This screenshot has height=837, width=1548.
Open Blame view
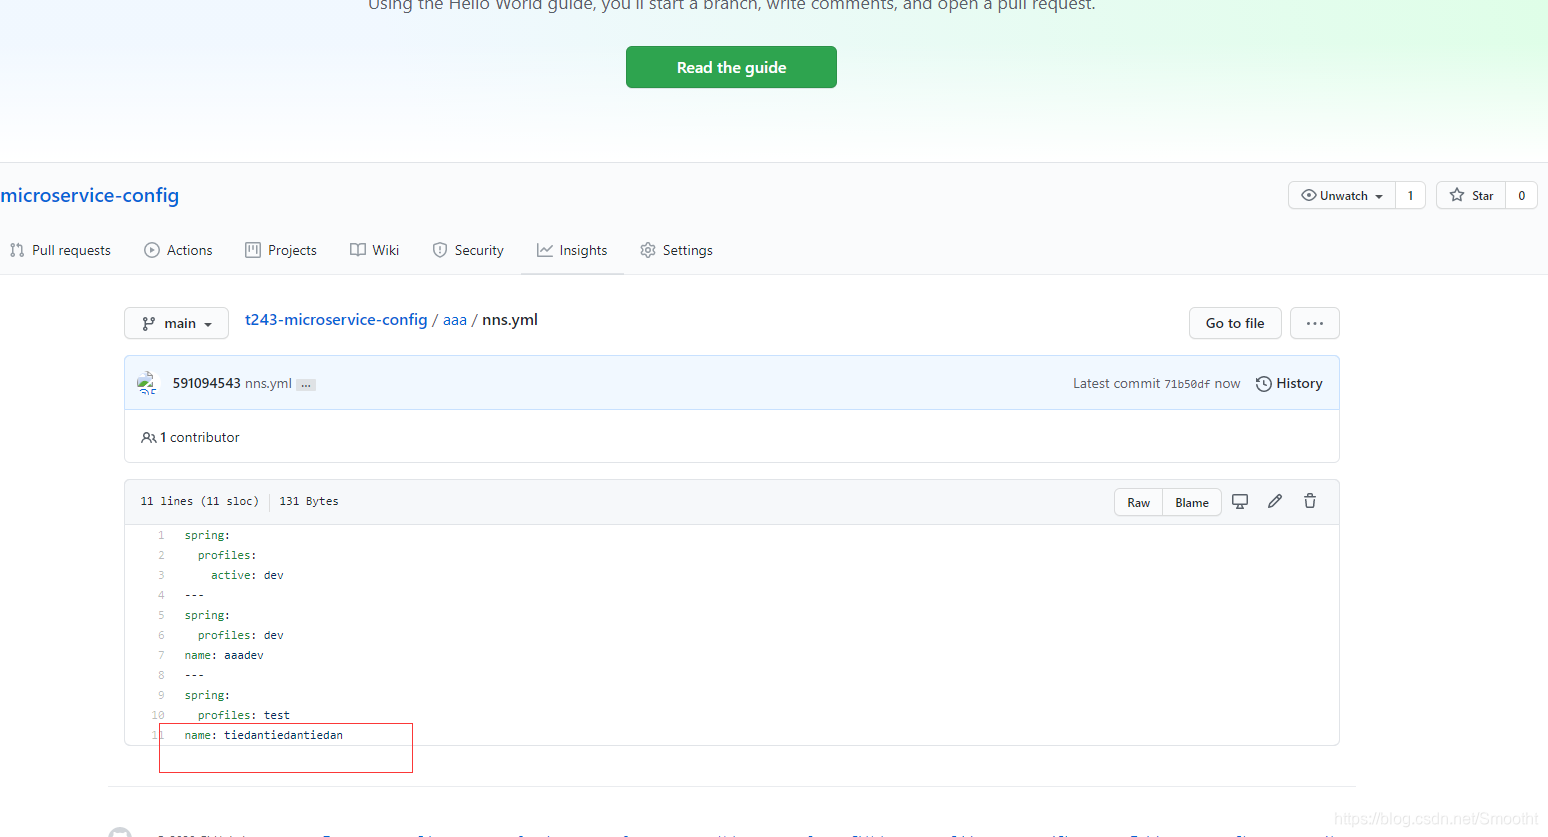1192,502
